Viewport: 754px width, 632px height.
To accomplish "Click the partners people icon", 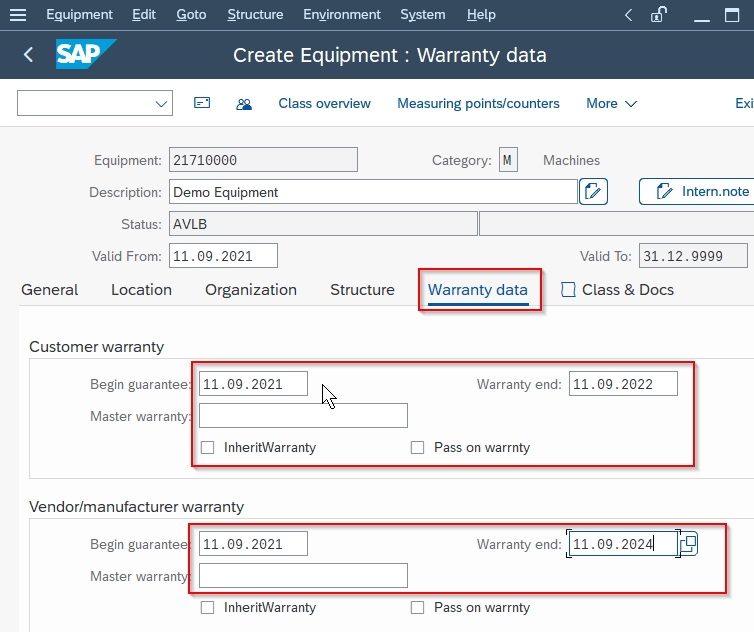I will [x=244, y=104].
